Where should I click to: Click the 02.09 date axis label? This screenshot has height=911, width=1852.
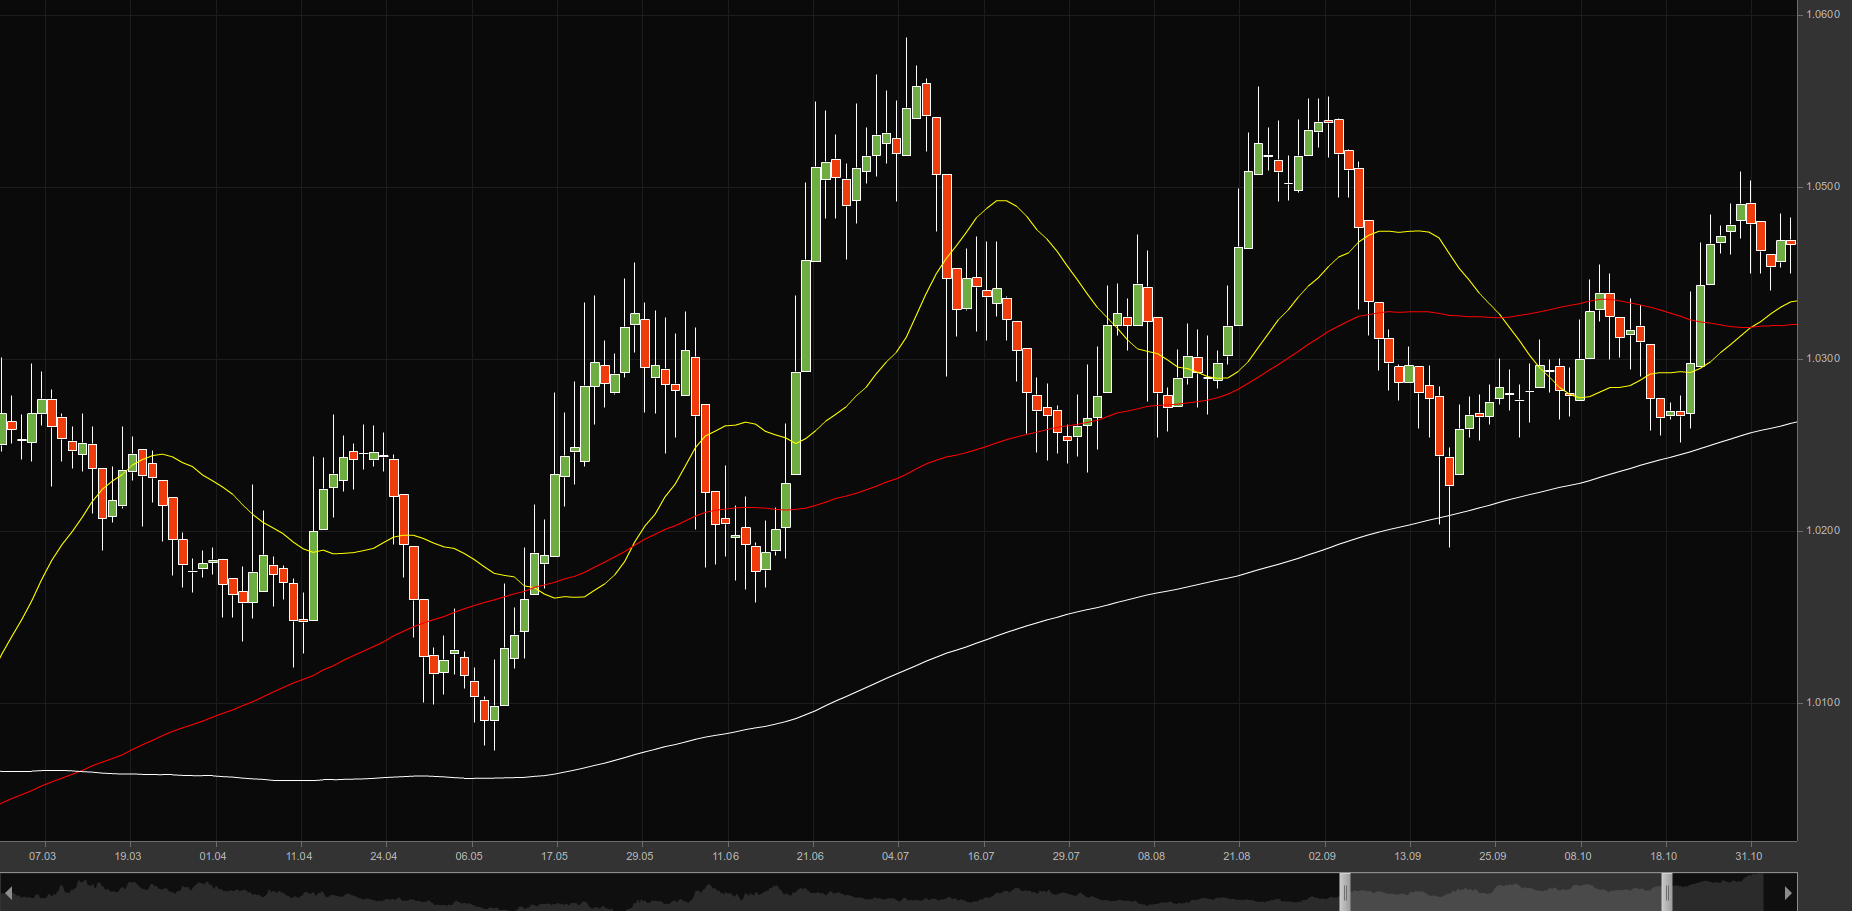click(x=1322, y=856)
